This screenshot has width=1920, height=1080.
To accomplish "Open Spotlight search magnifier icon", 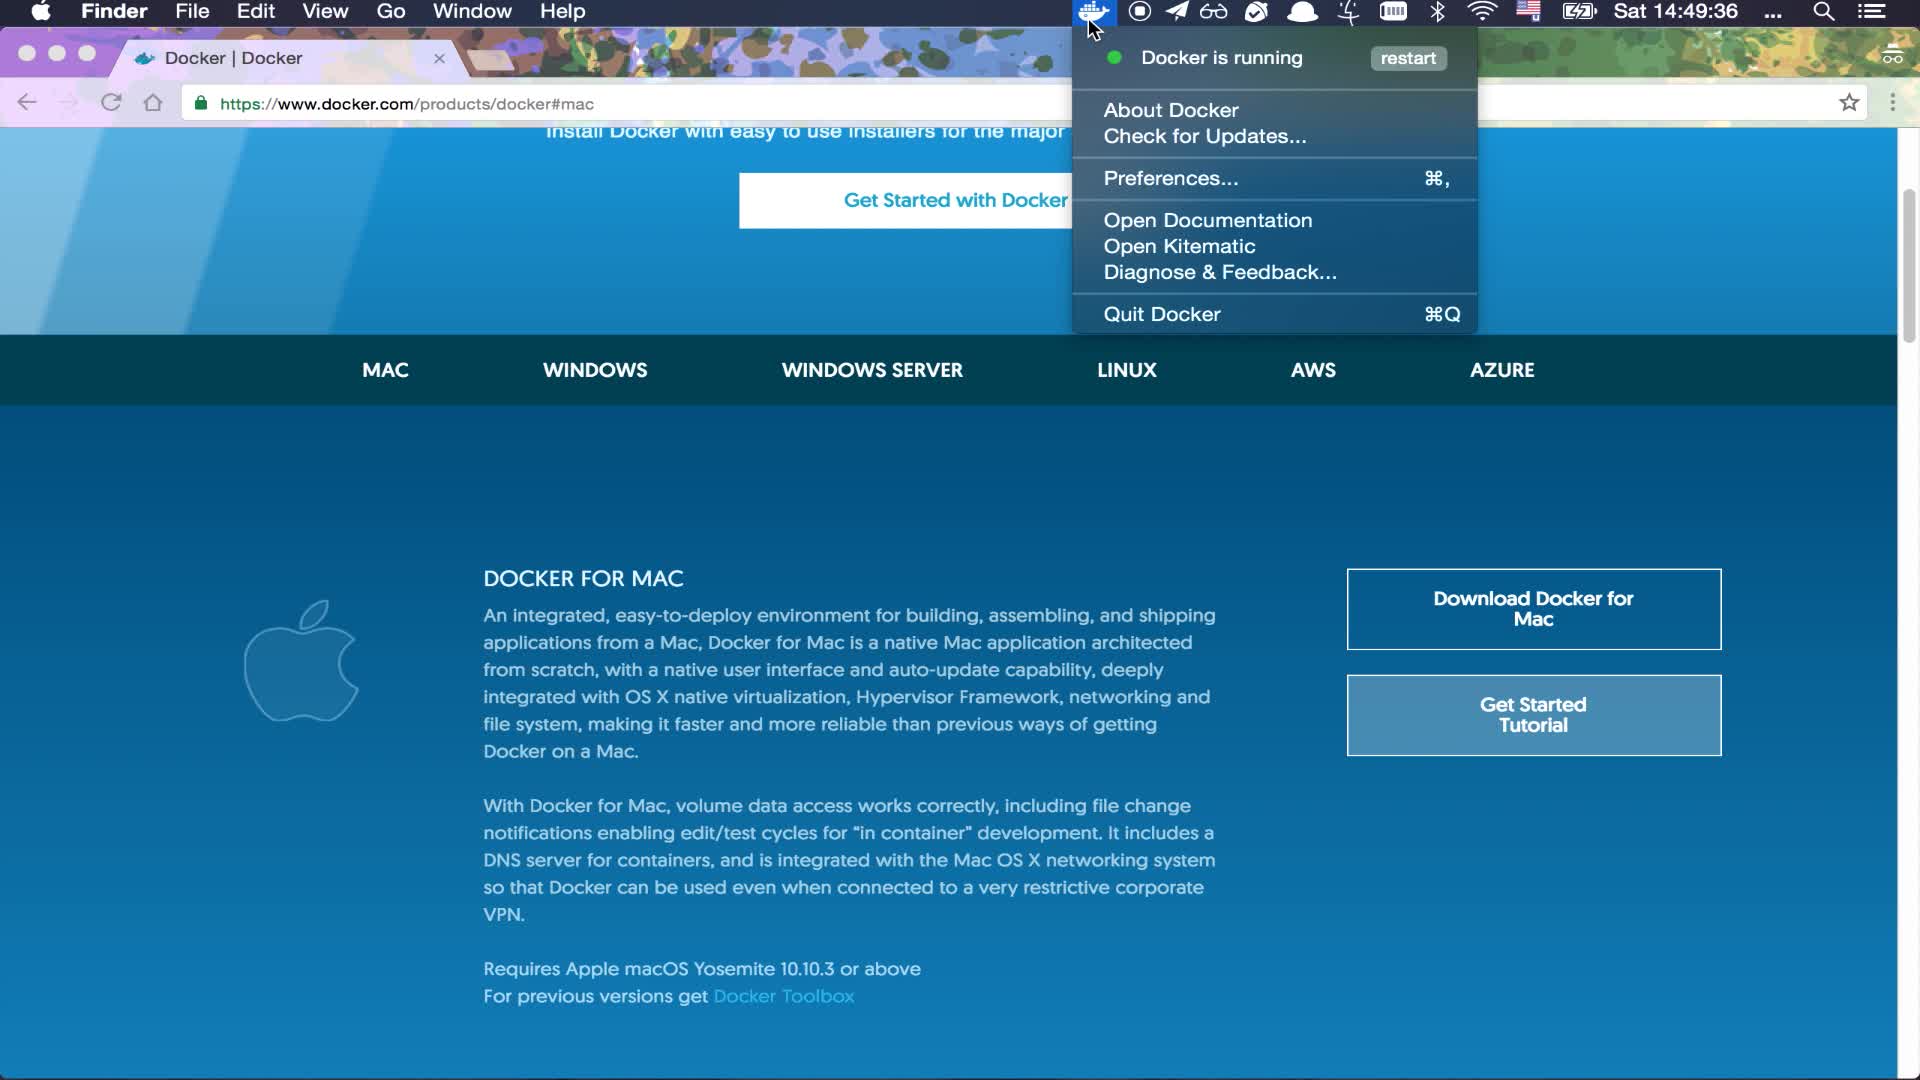I will point(1823,12).
